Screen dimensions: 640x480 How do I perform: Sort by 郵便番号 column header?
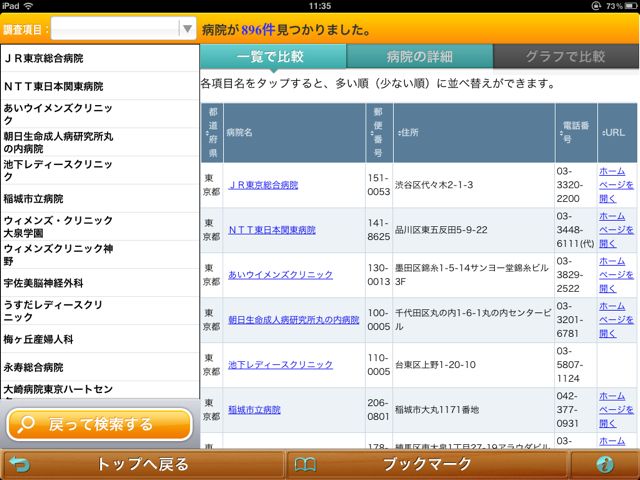pos(379,133)
